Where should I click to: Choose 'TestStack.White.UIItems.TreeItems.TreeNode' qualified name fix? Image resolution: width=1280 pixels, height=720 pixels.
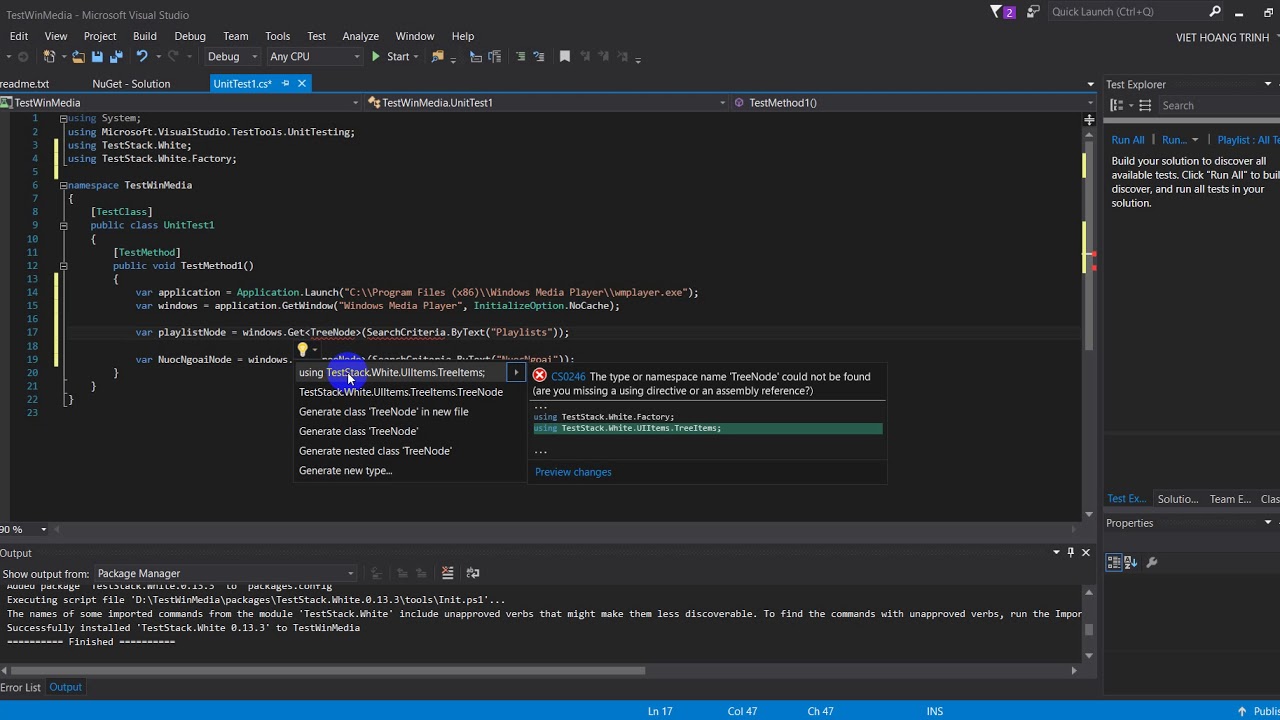tap(401, 392)
